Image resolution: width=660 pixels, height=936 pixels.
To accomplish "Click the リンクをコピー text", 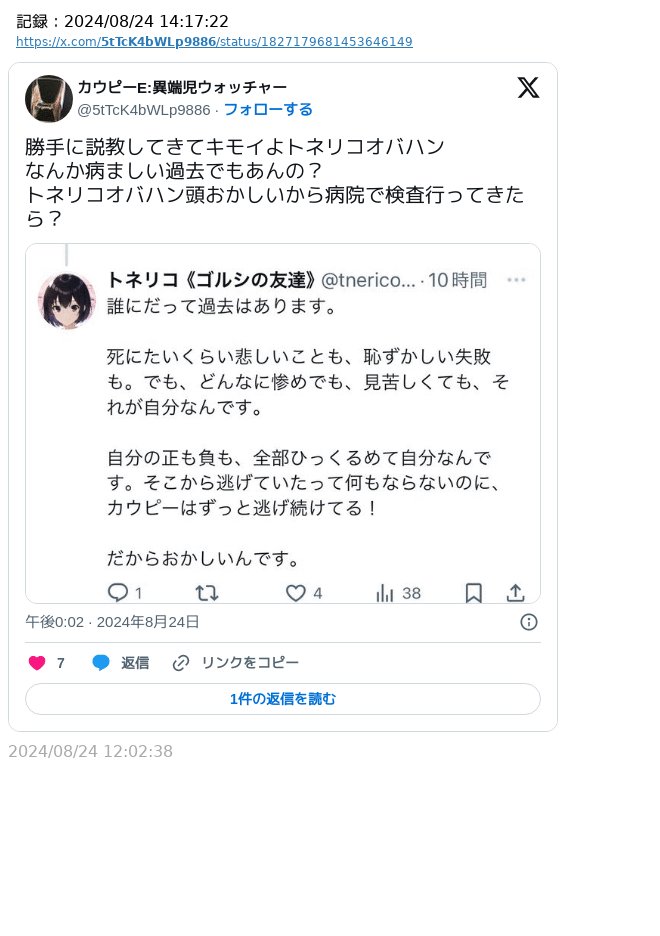I will click(x=250, y=663).
